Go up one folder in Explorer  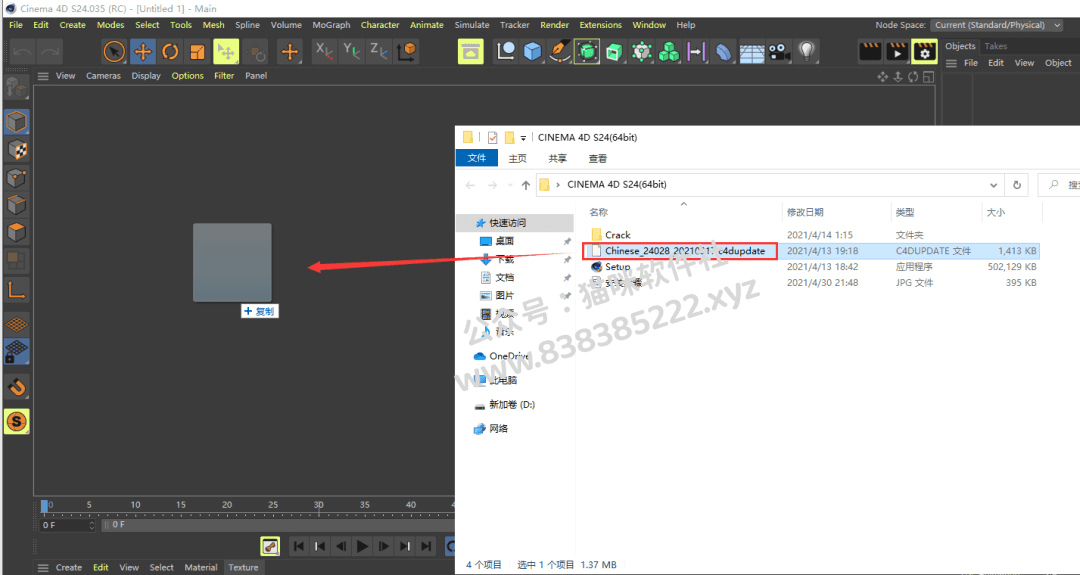[526, 185]
